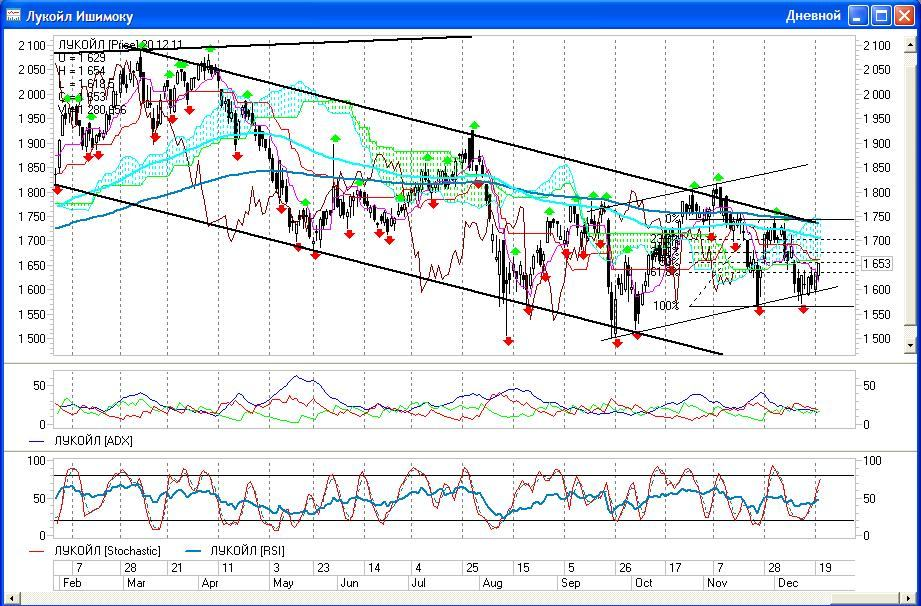Click the '21' date label
The width and height of the screenshot is (921, 606).
[177, 568]
